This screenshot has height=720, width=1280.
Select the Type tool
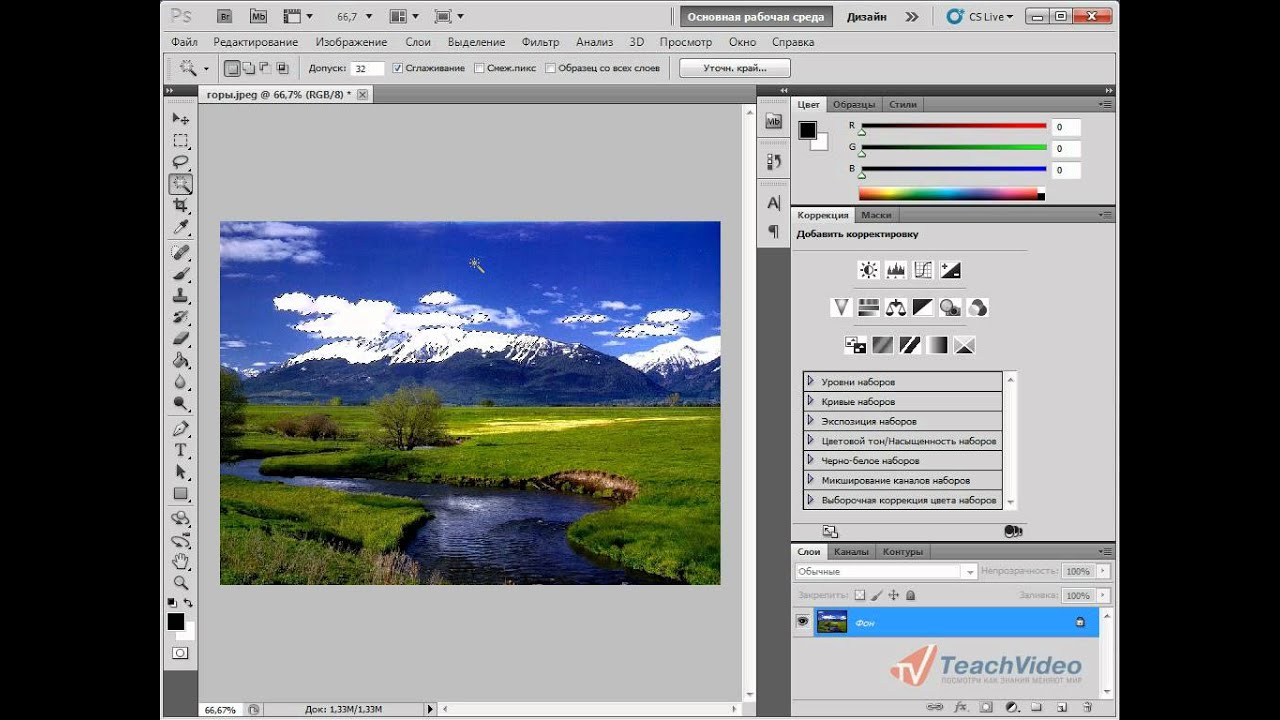click(x=181, y=450)
